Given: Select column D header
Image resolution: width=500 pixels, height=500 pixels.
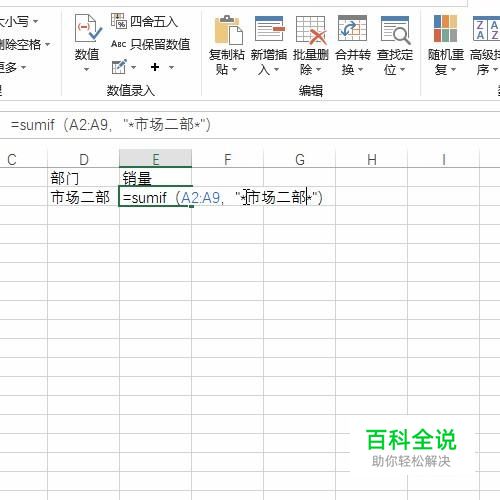Looking at the screenshot, I should pos(84,159).
